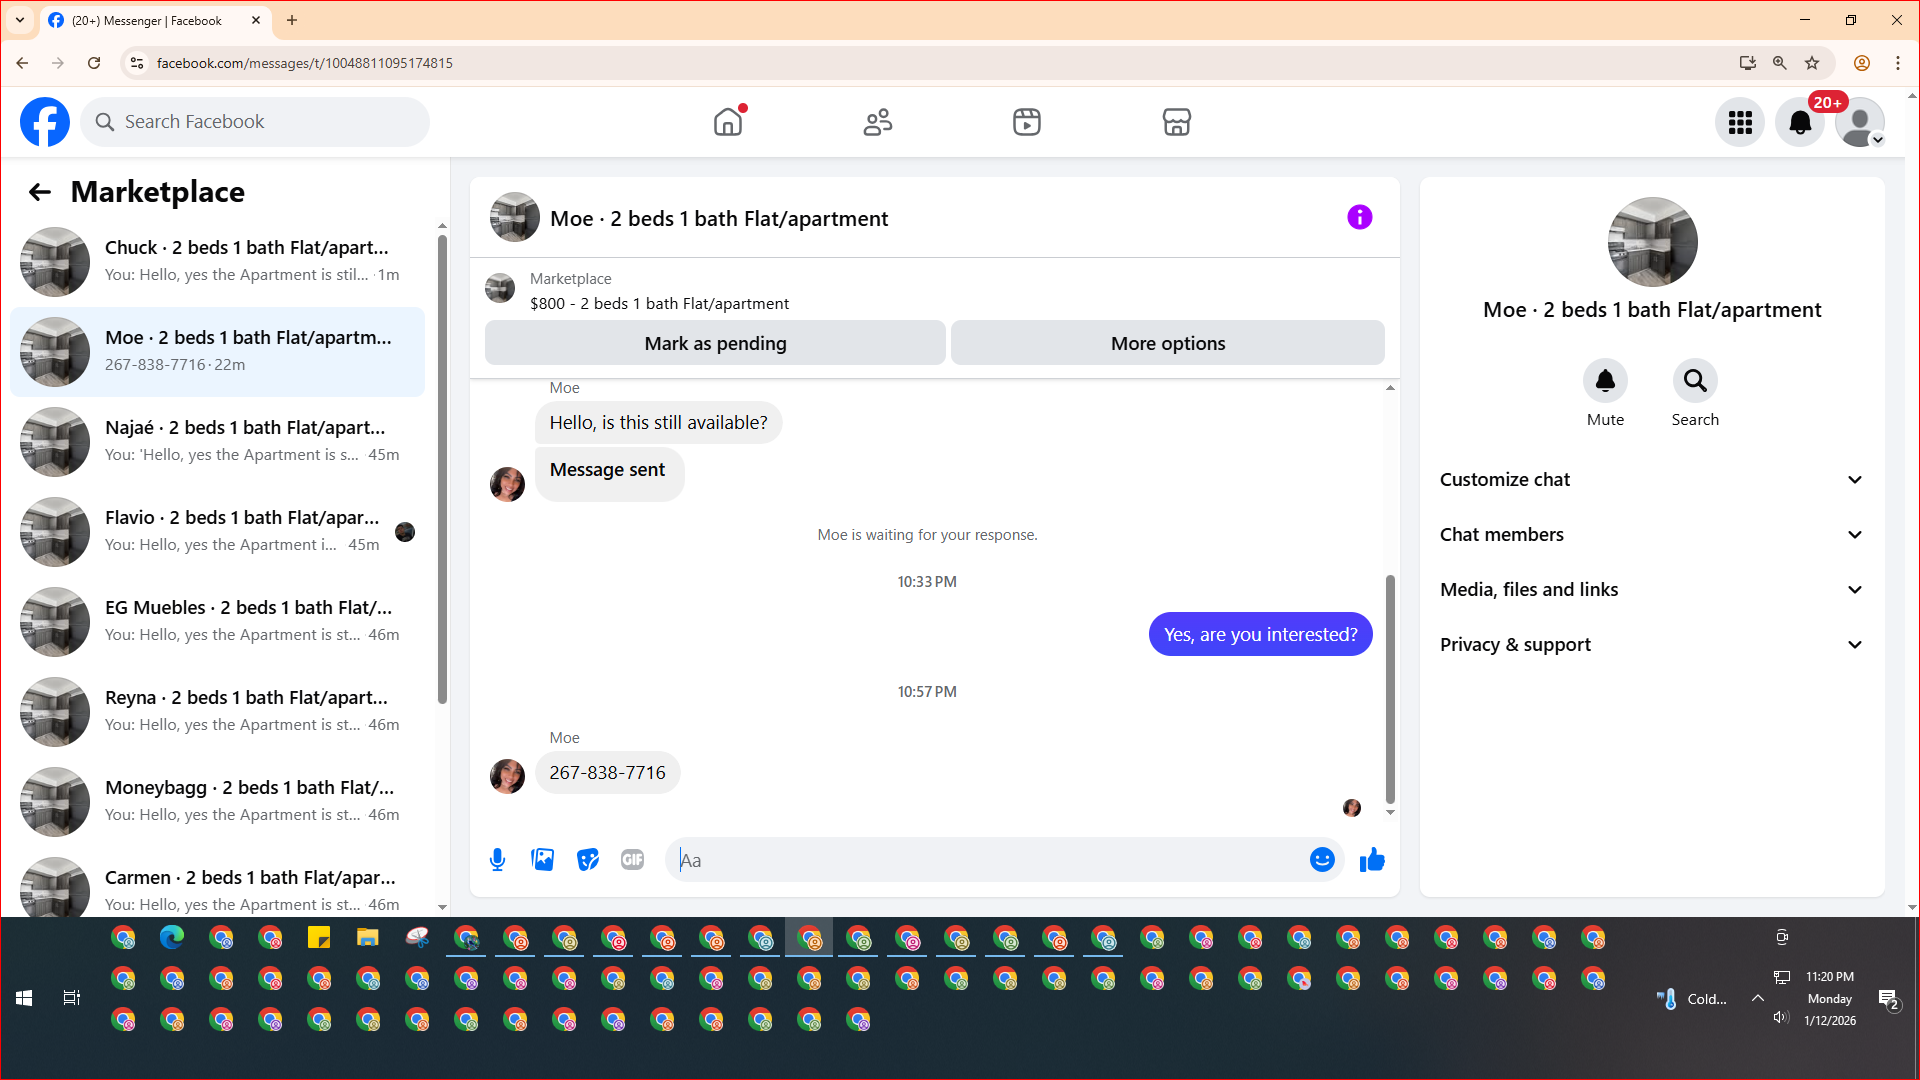1920x1080 pixels.
Task: Send a thumbs-up like
Action: tap(1372, 860)
